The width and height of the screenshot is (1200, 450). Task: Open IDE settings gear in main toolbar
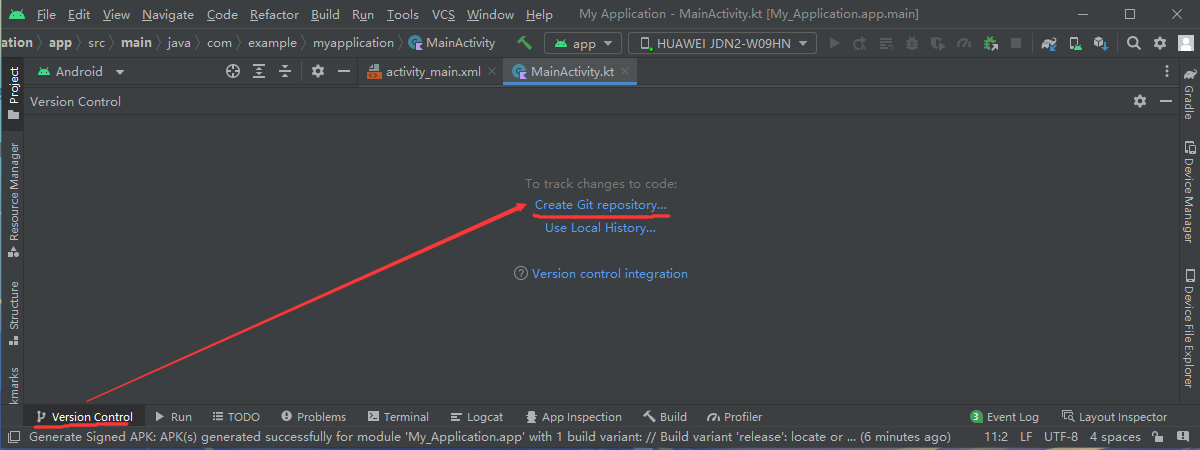pyautogui.click(x=1160, y=43)
